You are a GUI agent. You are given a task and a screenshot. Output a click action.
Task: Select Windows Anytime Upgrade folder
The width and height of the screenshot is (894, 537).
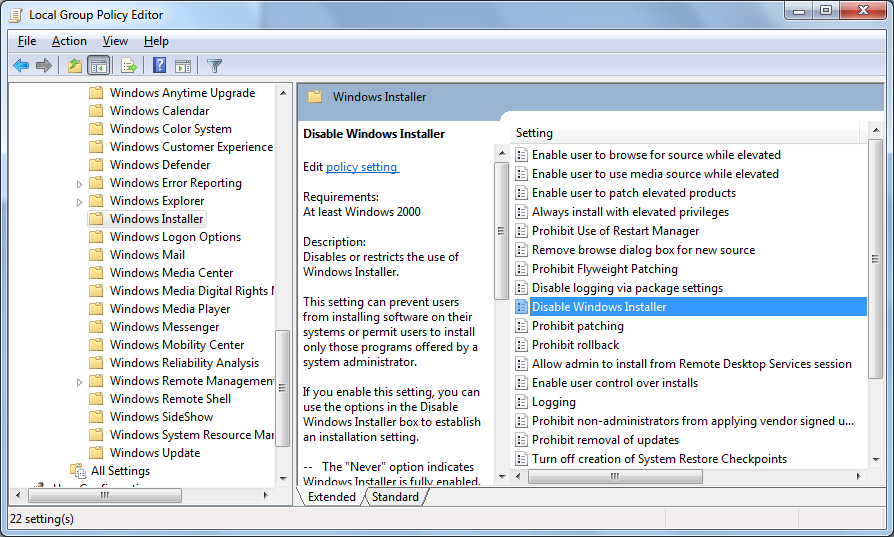click(182, 93)
